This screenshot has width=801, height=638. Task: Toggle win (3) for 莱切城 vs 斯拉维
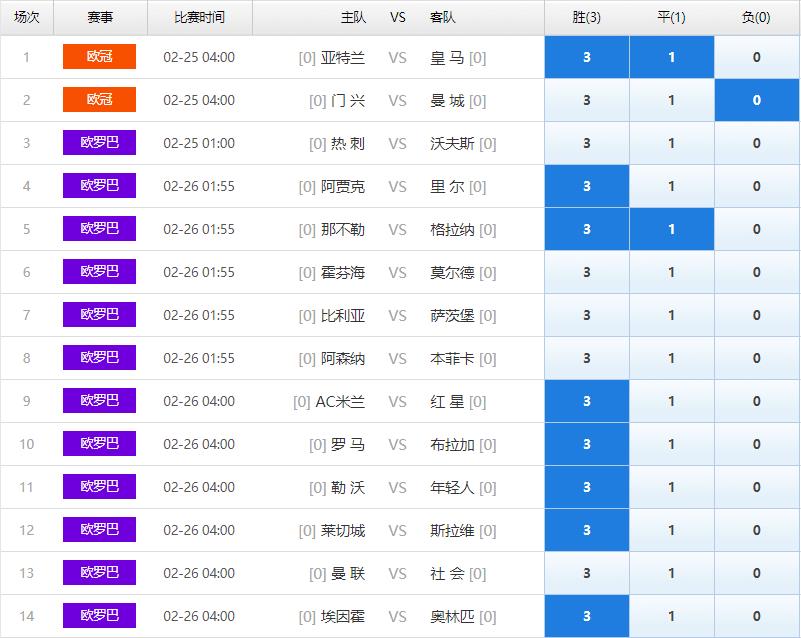click(587, 530)
